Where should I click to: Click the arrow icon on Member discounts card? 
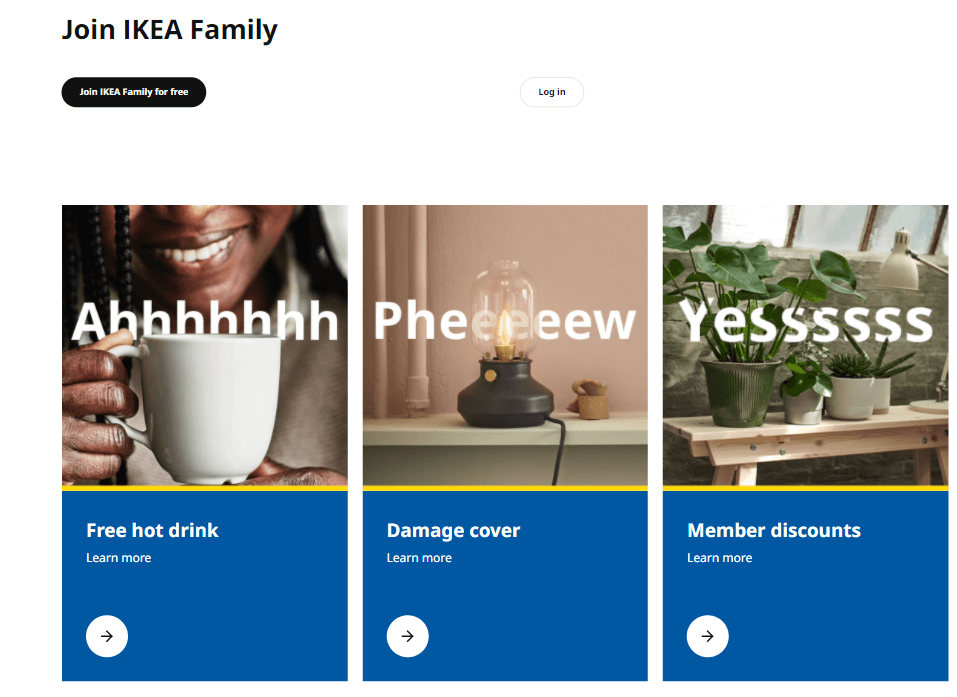coord(708,636)
